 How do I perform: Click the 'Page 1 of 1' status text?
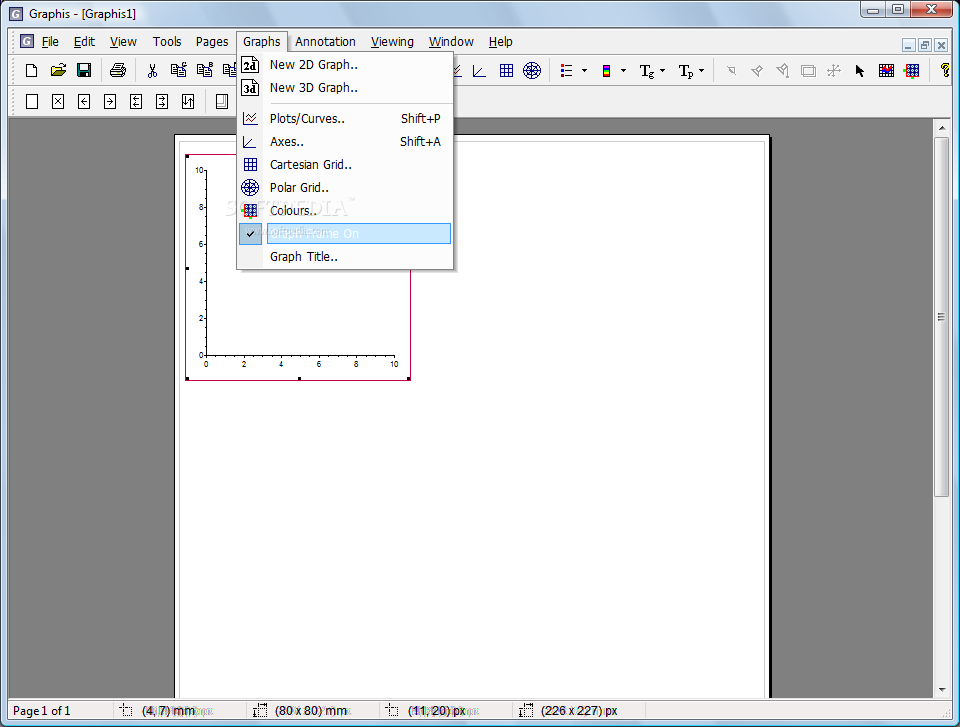[x=42, y=710]
